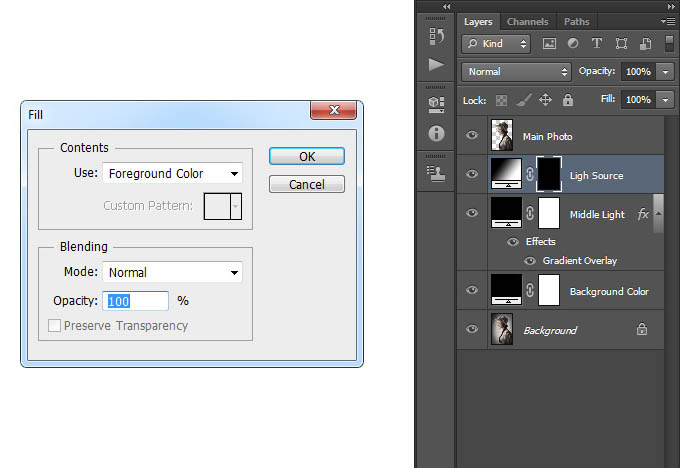Select the Background layer name

pos(550,330)
